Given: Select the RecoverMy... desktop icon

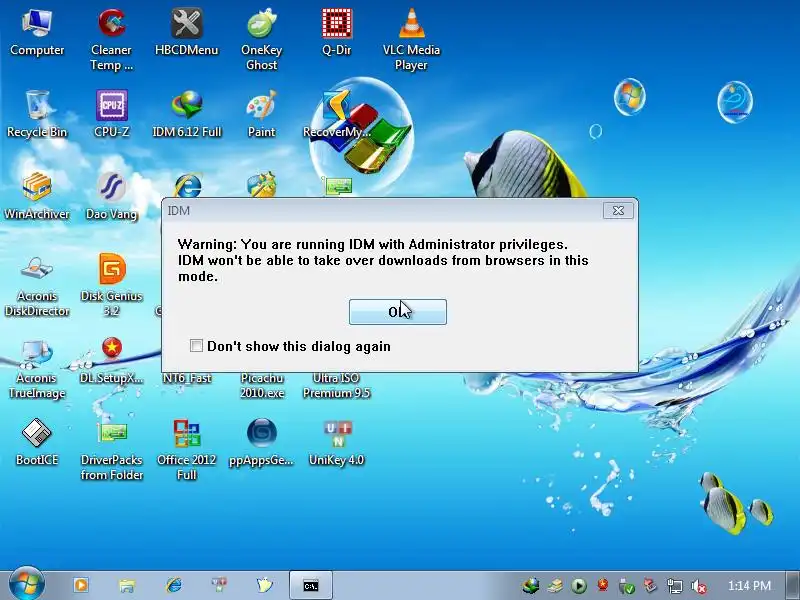Looking at the screenshot, I should click(336, 114).
